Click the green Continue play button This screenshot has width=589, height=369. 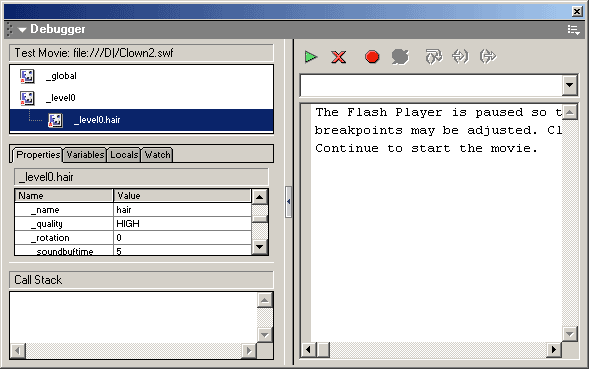click(311, 57)
